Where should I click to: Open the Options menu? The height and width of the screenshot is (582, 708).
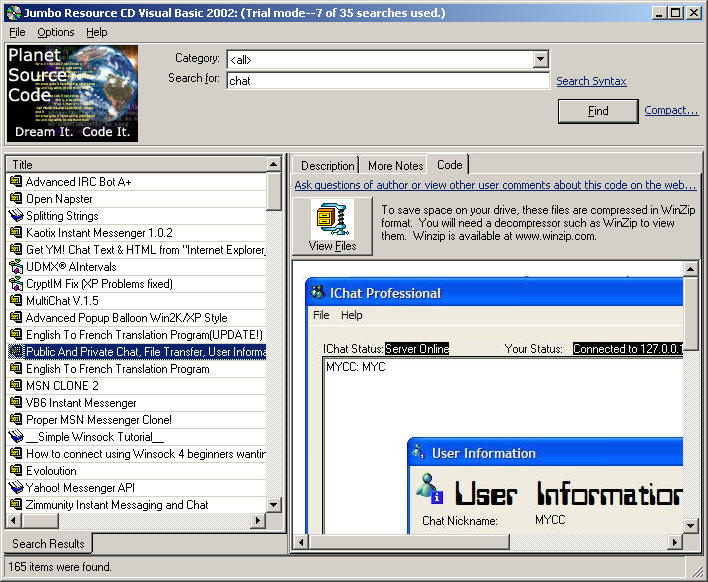tap(56, 33)
